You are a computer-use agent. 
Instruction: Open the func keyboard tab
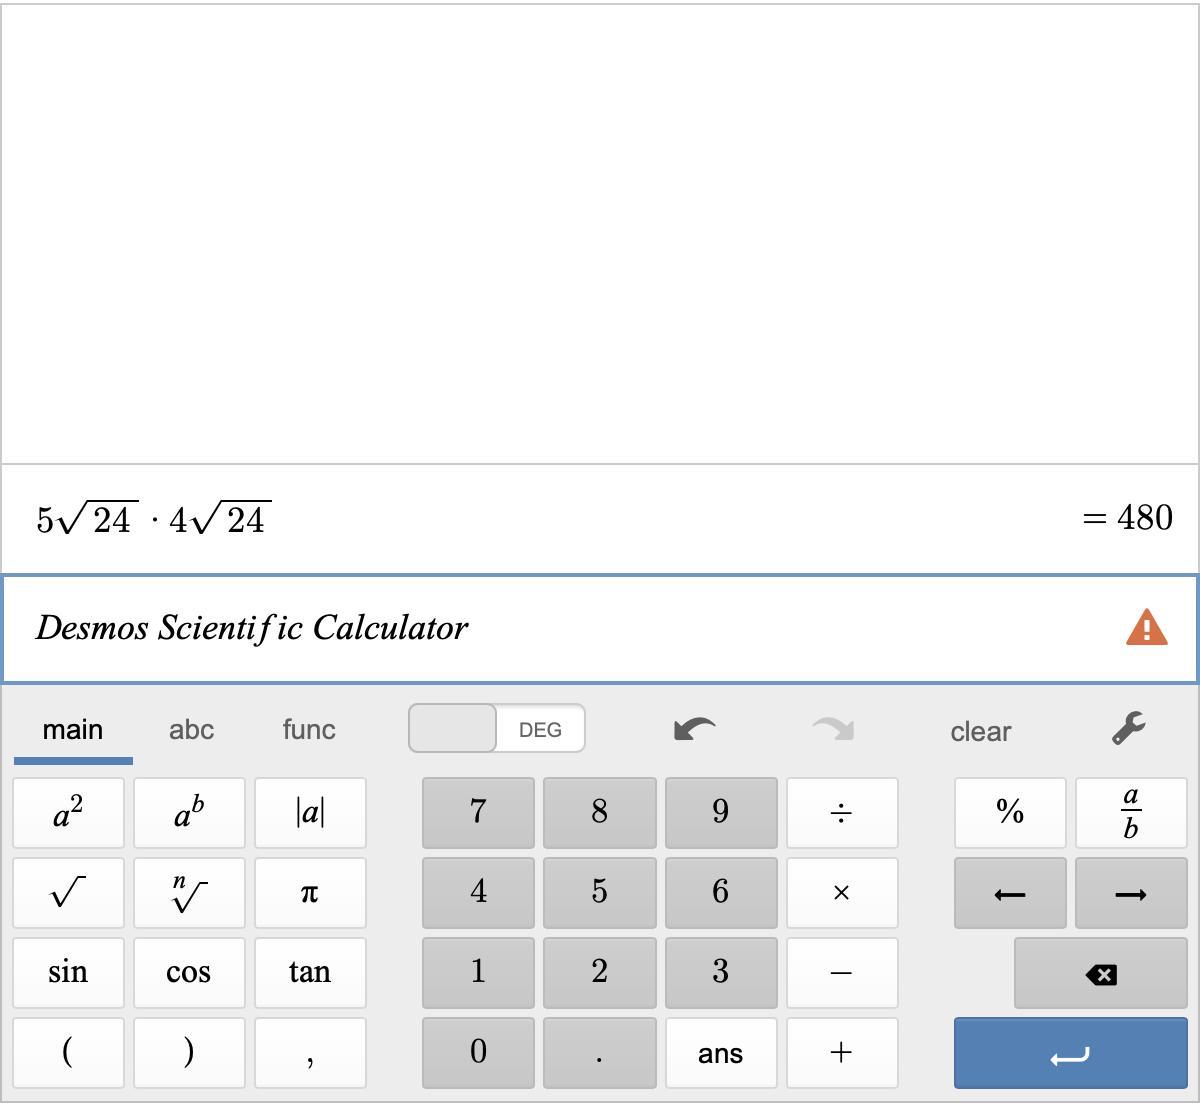pos(309,729)
